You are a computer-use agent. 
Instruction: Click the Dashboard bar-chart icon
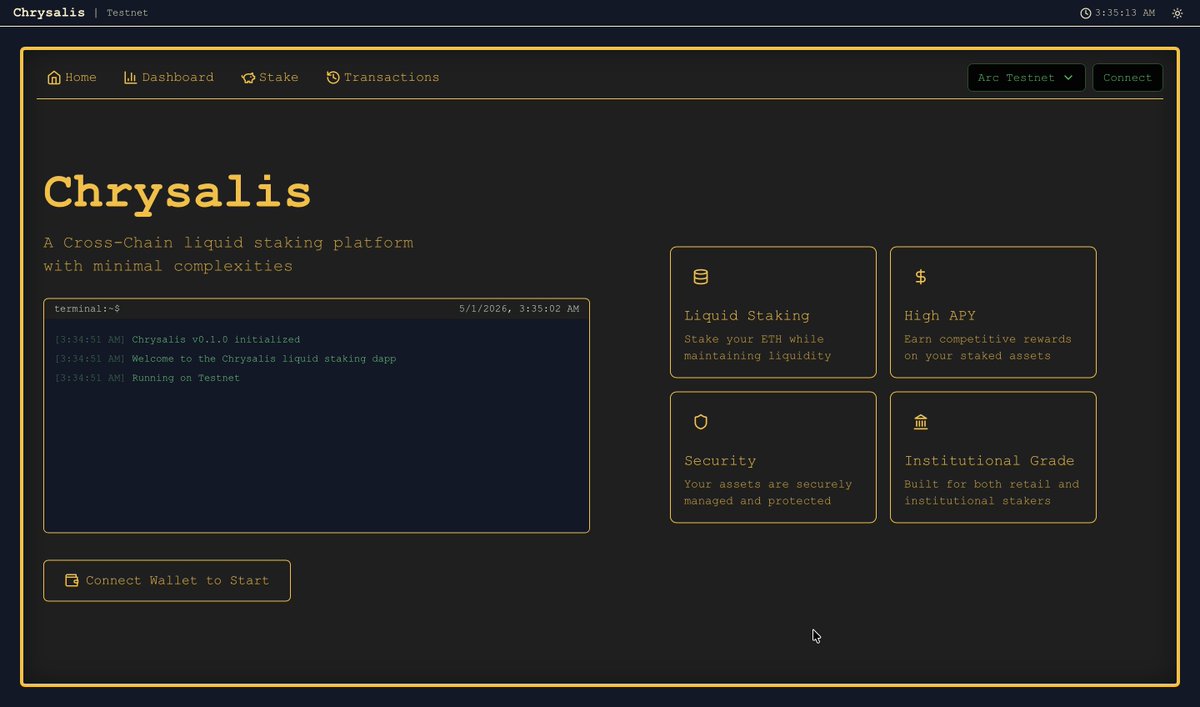point(131,78)
